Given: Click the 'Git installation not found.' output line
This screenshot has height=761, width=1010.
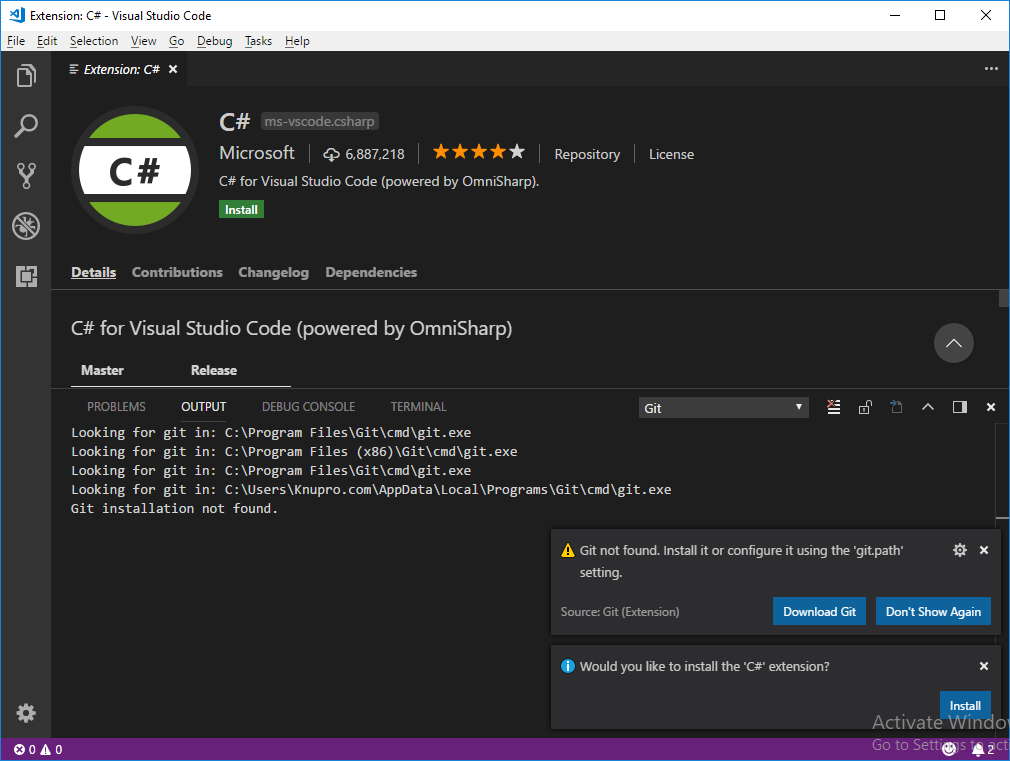Looking at the screenshot, I should 174,508.
